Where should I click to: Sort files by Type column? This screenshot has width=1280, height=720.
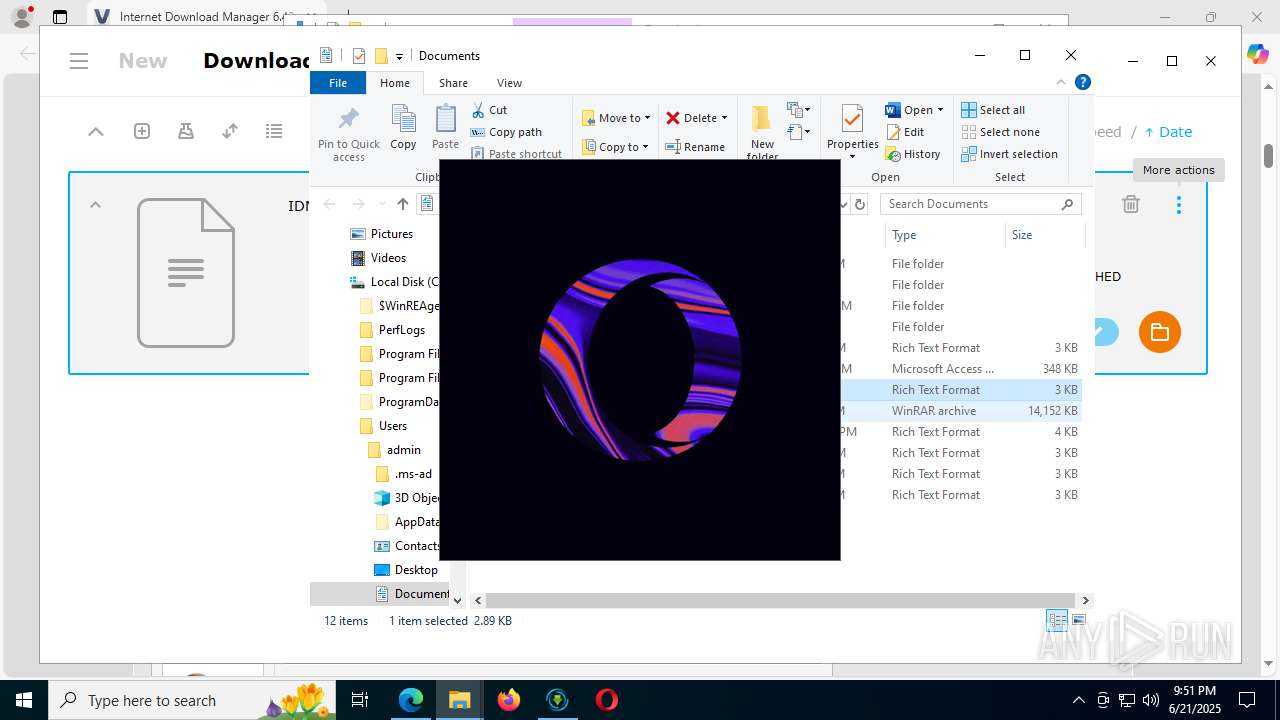click(945, 235)
